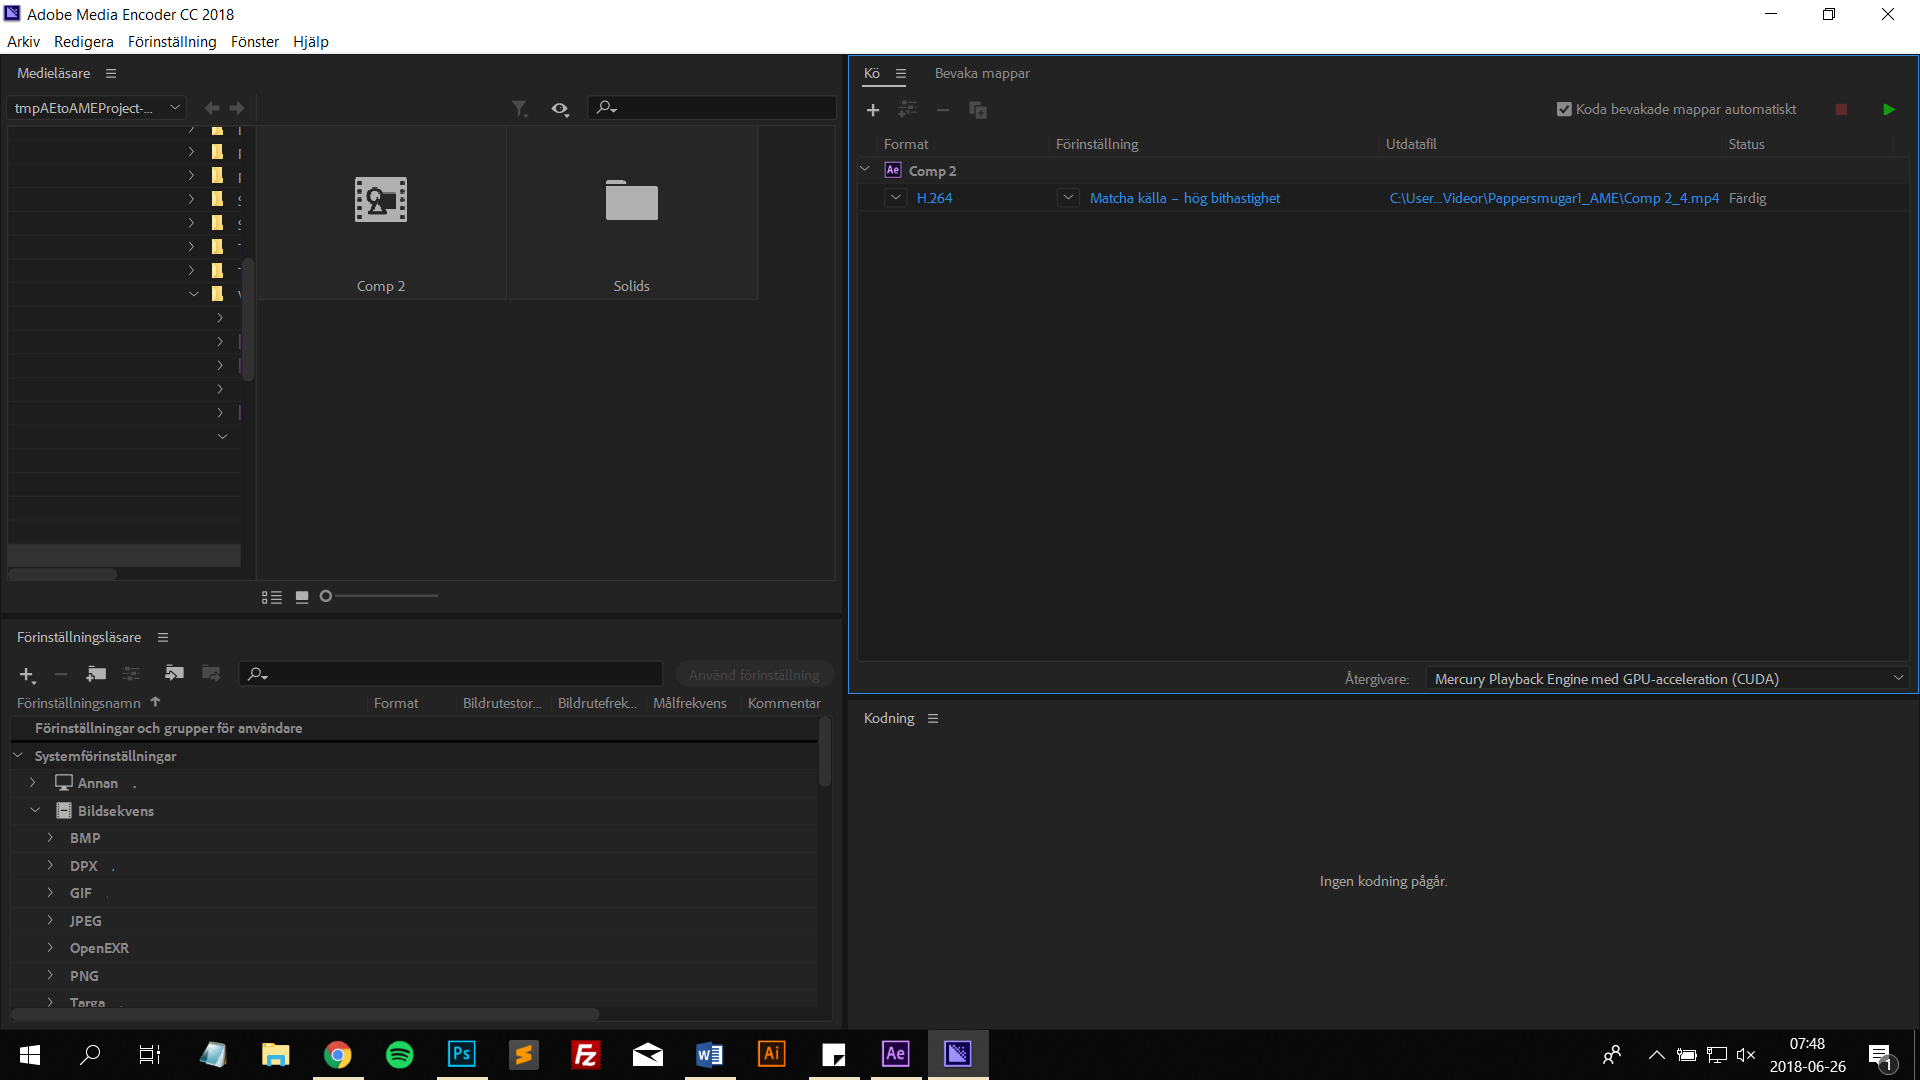Screen dimensions: 1920x1080
Task: Expand the Annan preset group
Action: click(x=33, y=783)
